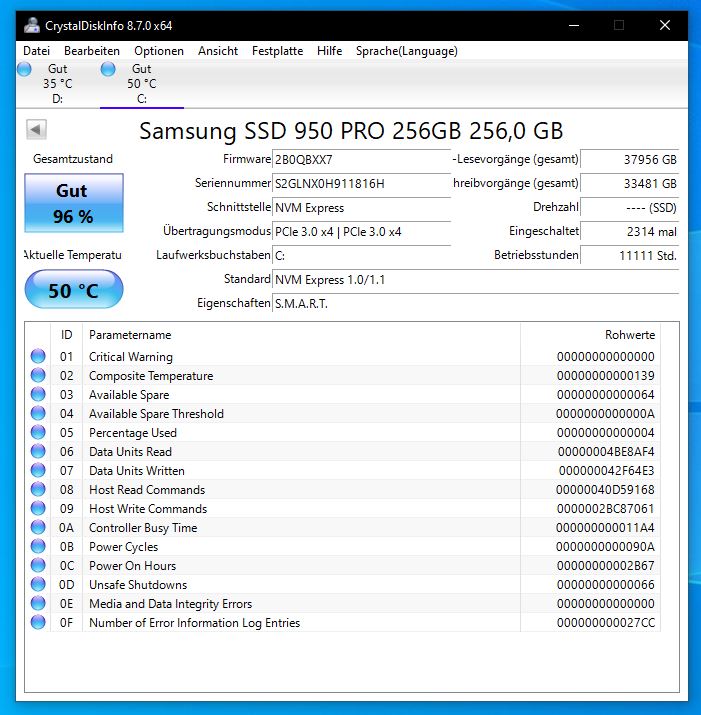Image resolution: width=701 pixels, height=715 pixels.
Task: Click the ID column header
Action: pos(67,335)
